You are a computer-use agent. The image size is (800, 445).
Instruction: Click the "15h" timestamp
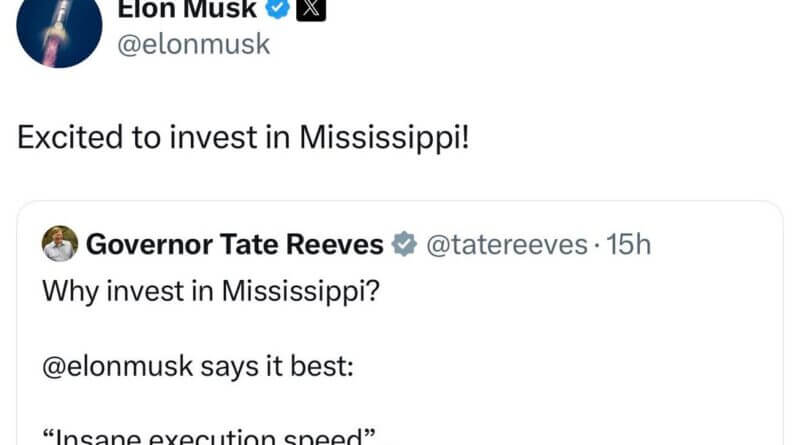[628, 244]
